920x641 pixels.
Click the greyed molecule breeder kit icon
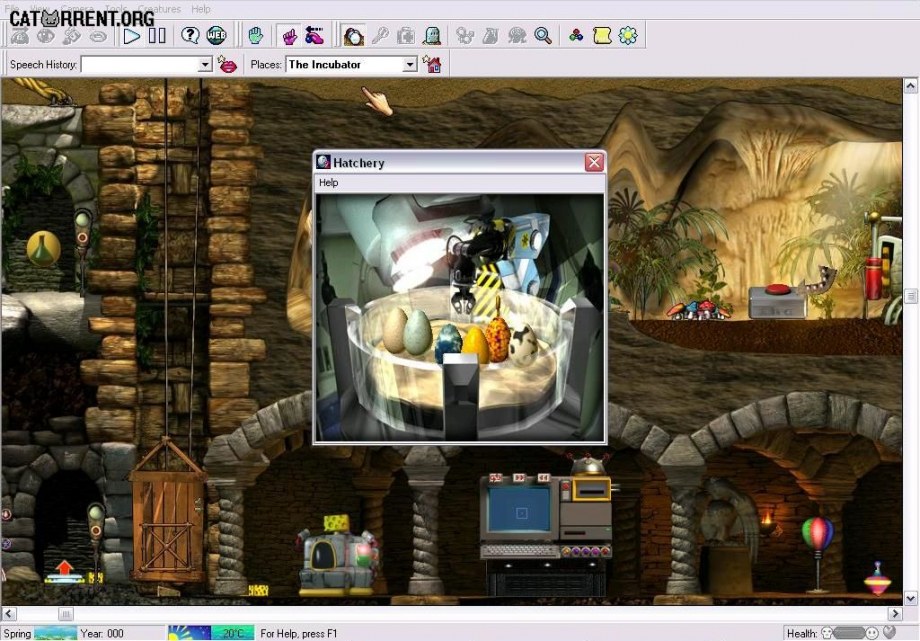coord(465,36)
